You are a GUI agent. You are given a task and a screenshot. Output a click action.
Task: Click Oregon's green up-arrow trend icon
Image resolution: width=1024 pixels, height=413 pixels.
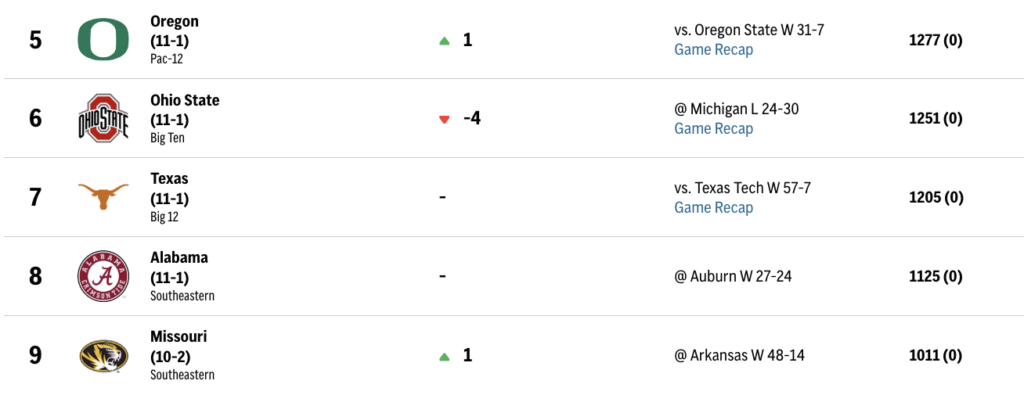click(x=444, y=41)
